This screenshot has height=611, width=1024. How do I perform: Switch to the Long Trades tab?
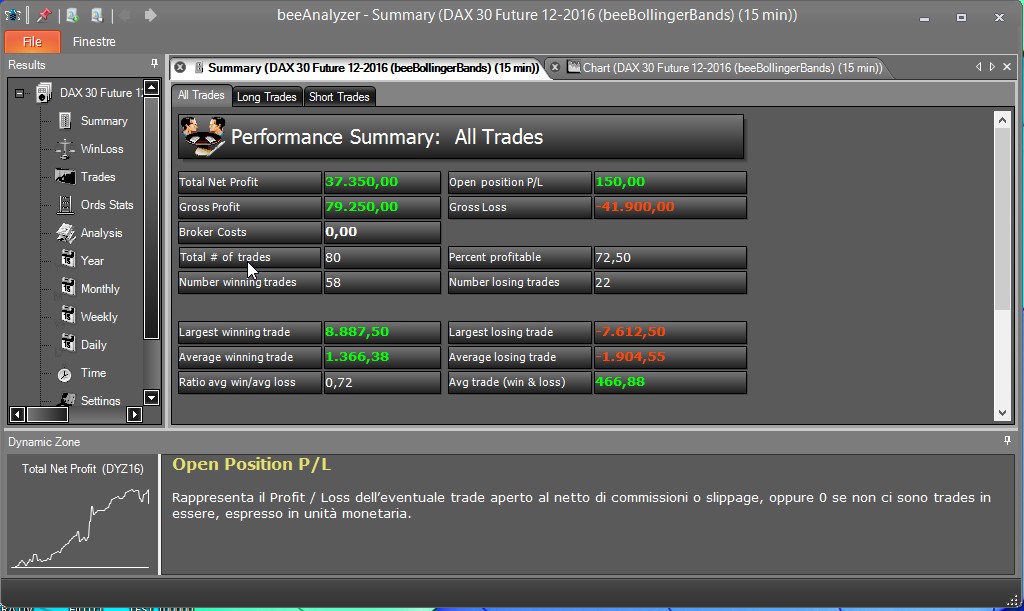(266, 97)
